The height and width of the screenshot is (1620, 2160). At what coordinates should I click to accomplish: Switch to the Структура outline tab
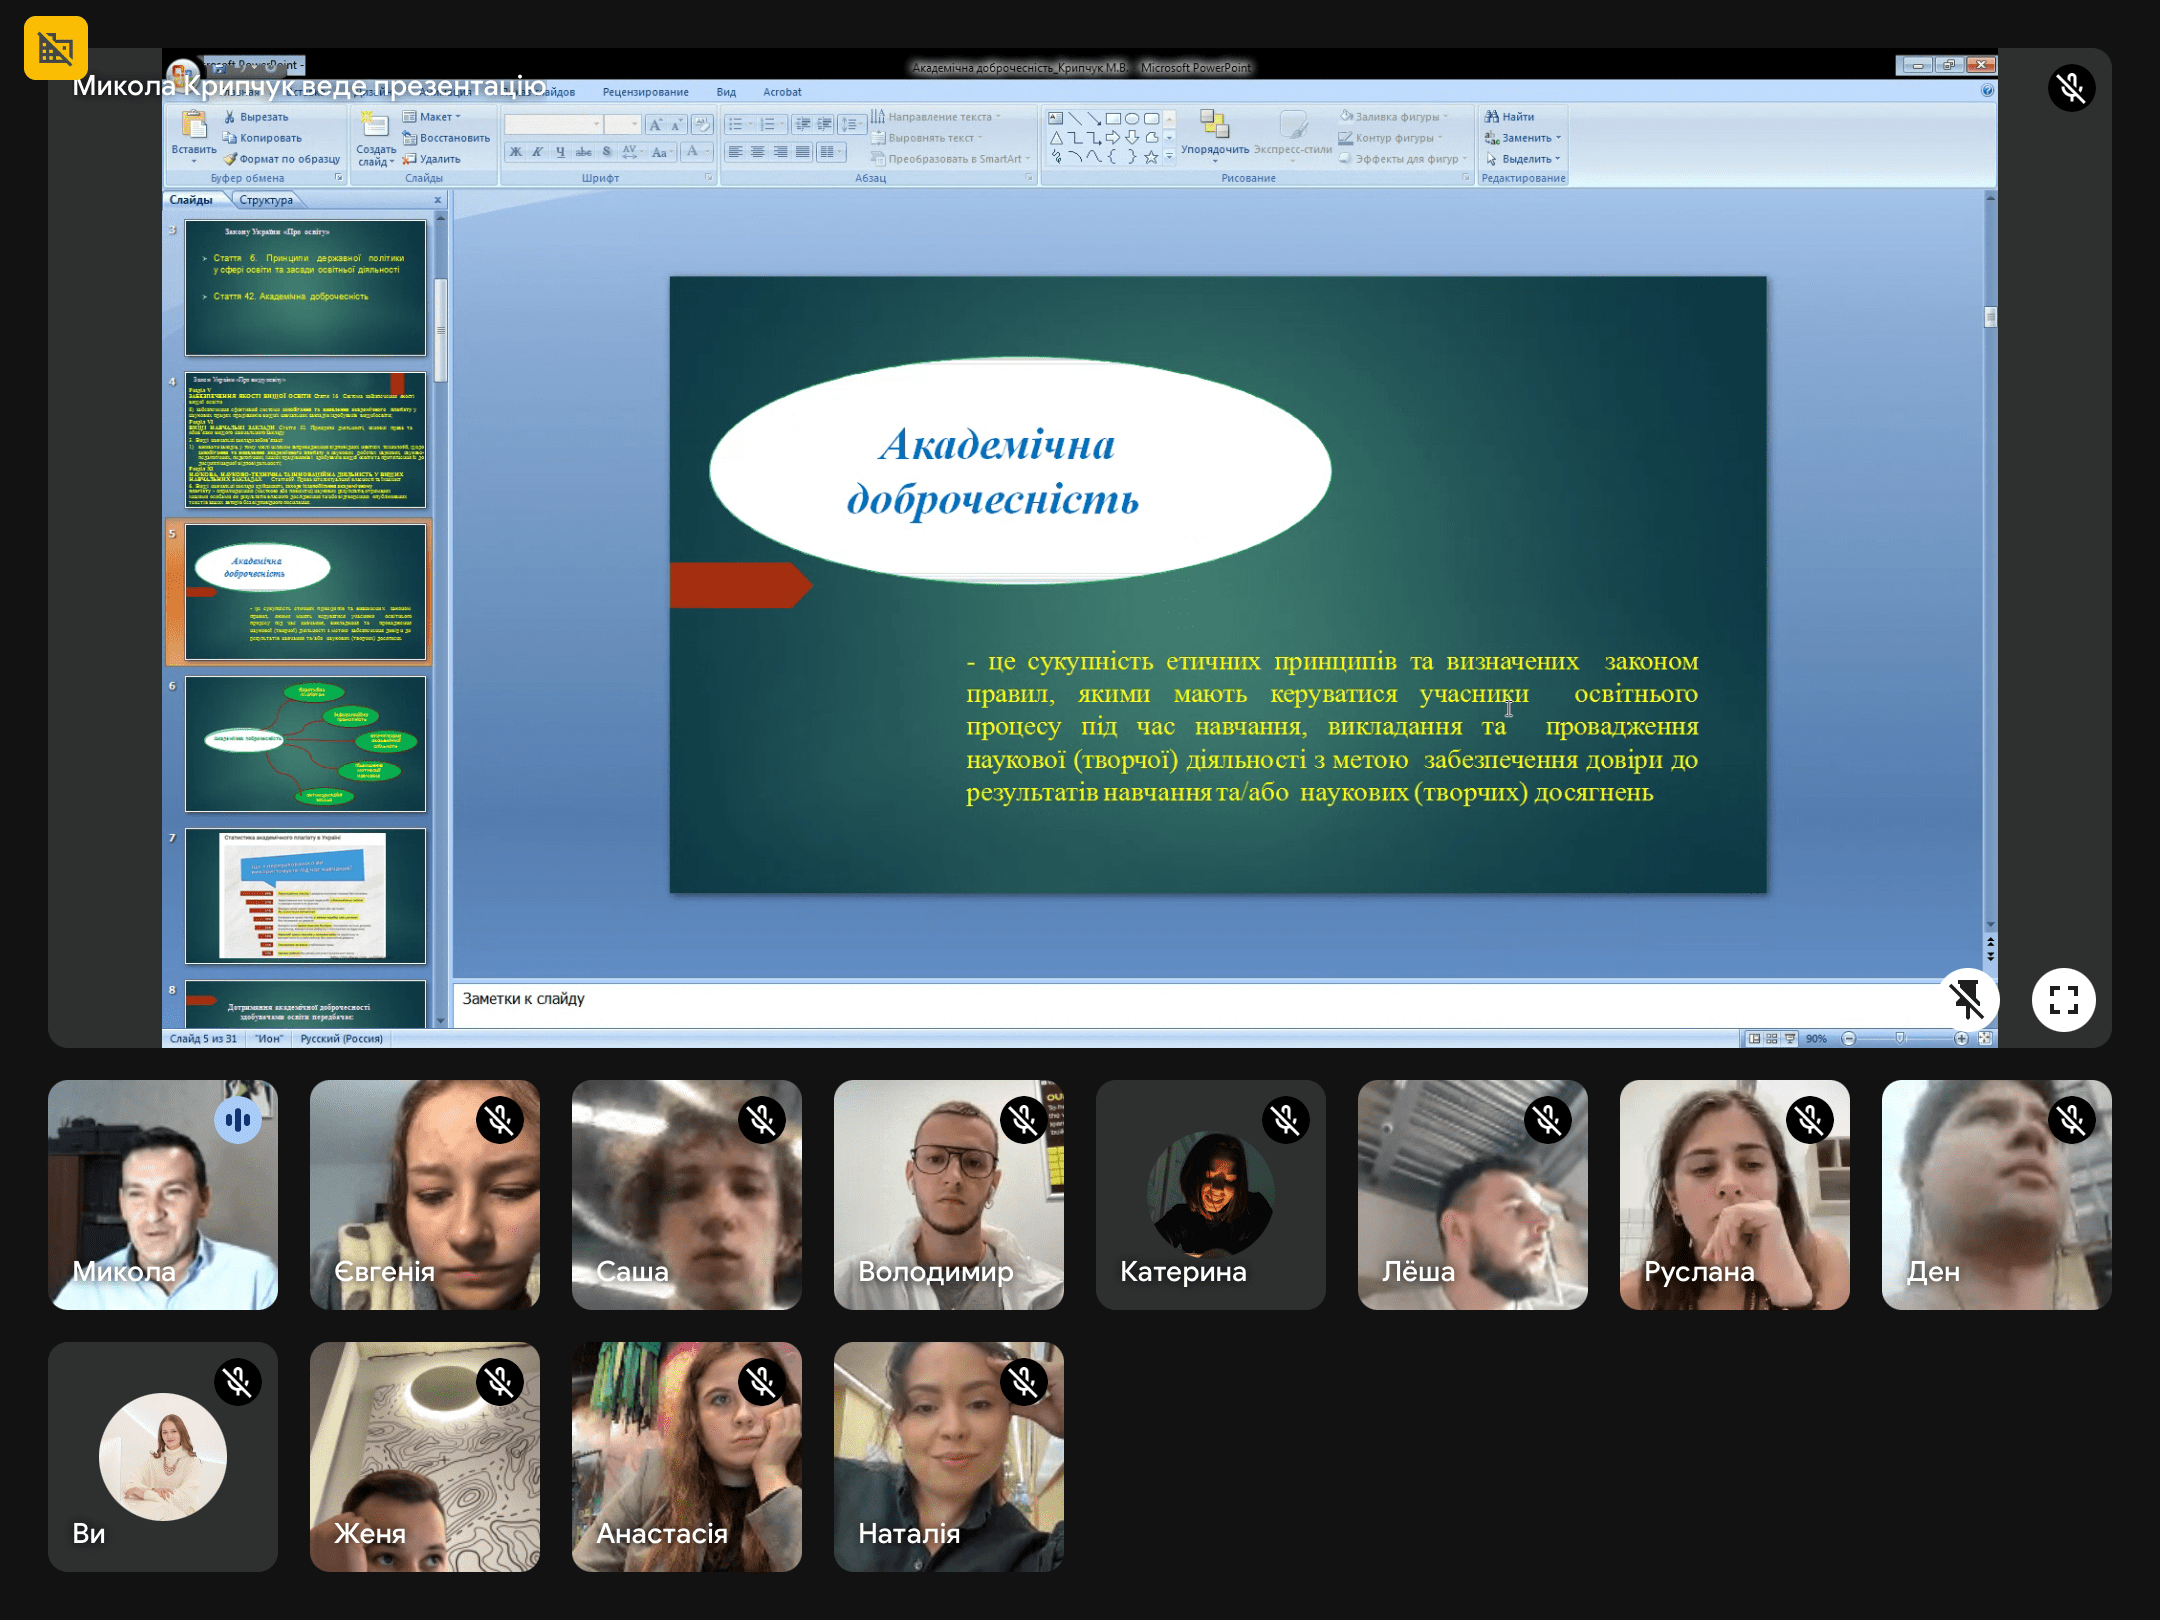[266, 200]
